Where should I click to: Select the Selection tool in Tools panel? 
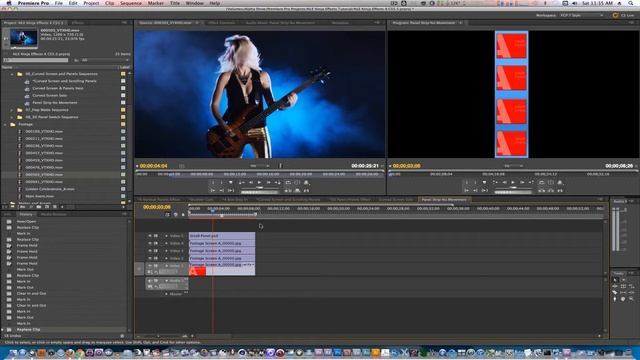[x=615, y=280]
